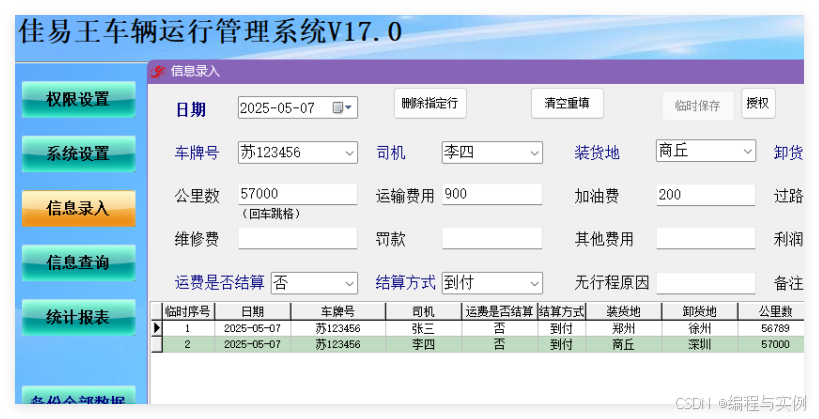Screen dimensions: 819x419
Task: Open 信息查询 page
Action: click(78, 262)
